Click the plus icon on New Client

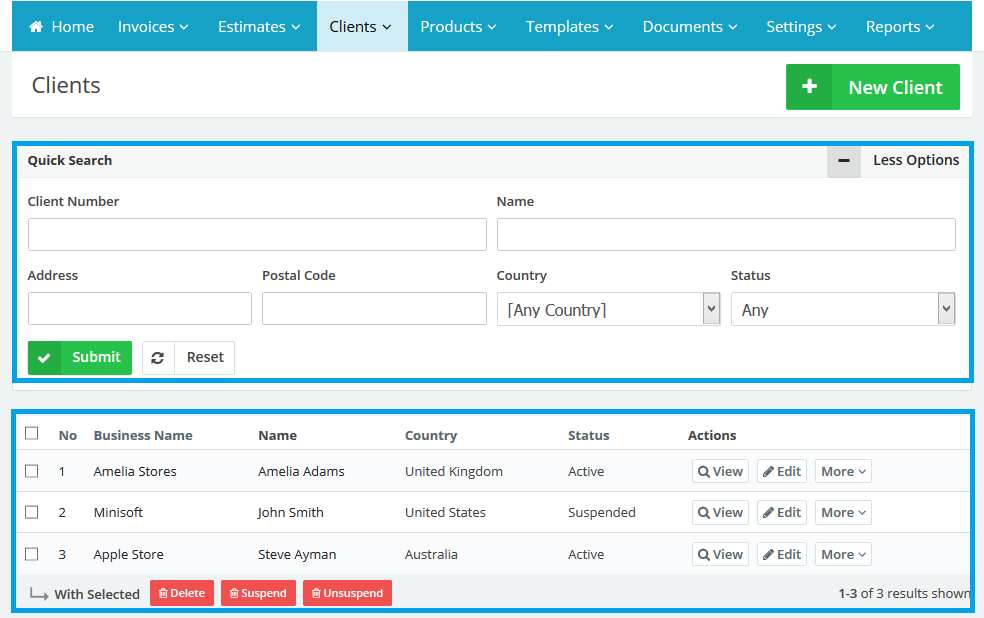pos(809,87)
